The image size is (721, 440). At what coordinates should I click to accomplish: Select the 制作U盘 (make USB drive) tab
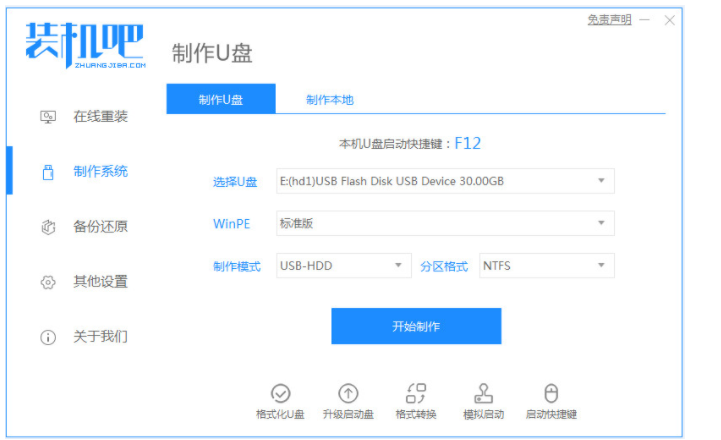pos(221,100)
